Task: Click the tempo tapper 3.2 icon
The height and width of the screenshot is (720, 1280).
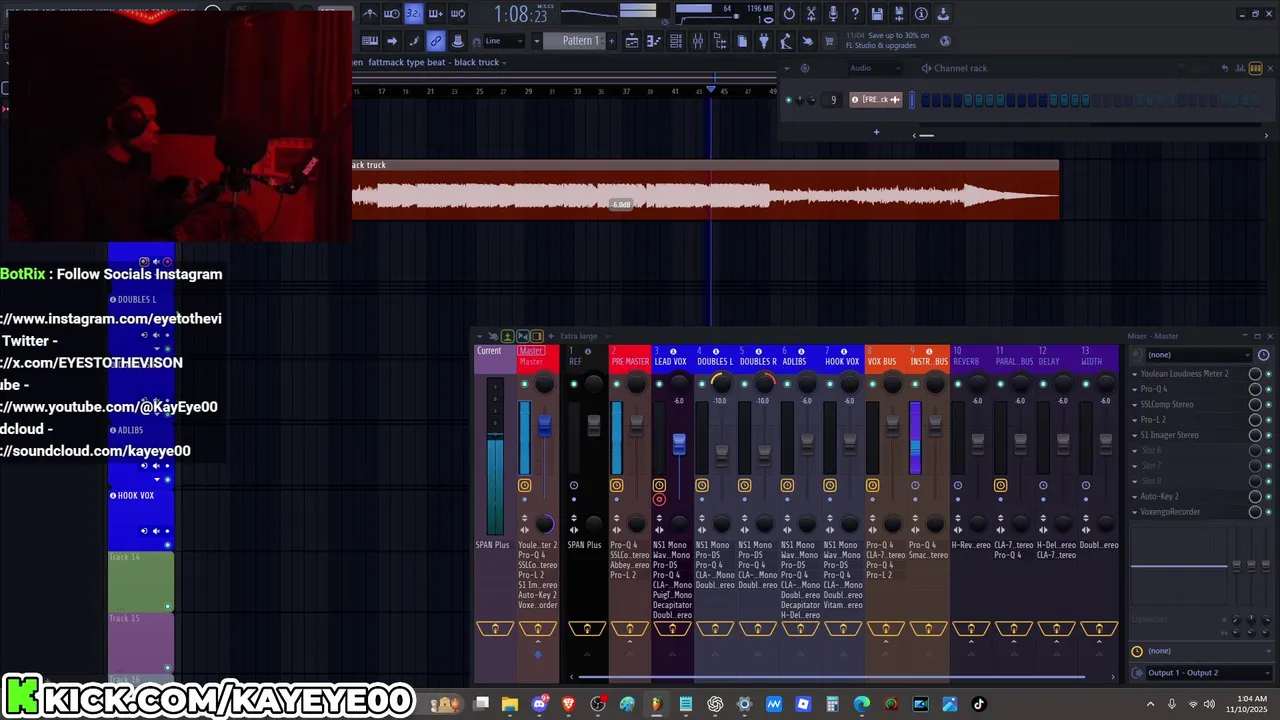Action: (x=413, y=14)
